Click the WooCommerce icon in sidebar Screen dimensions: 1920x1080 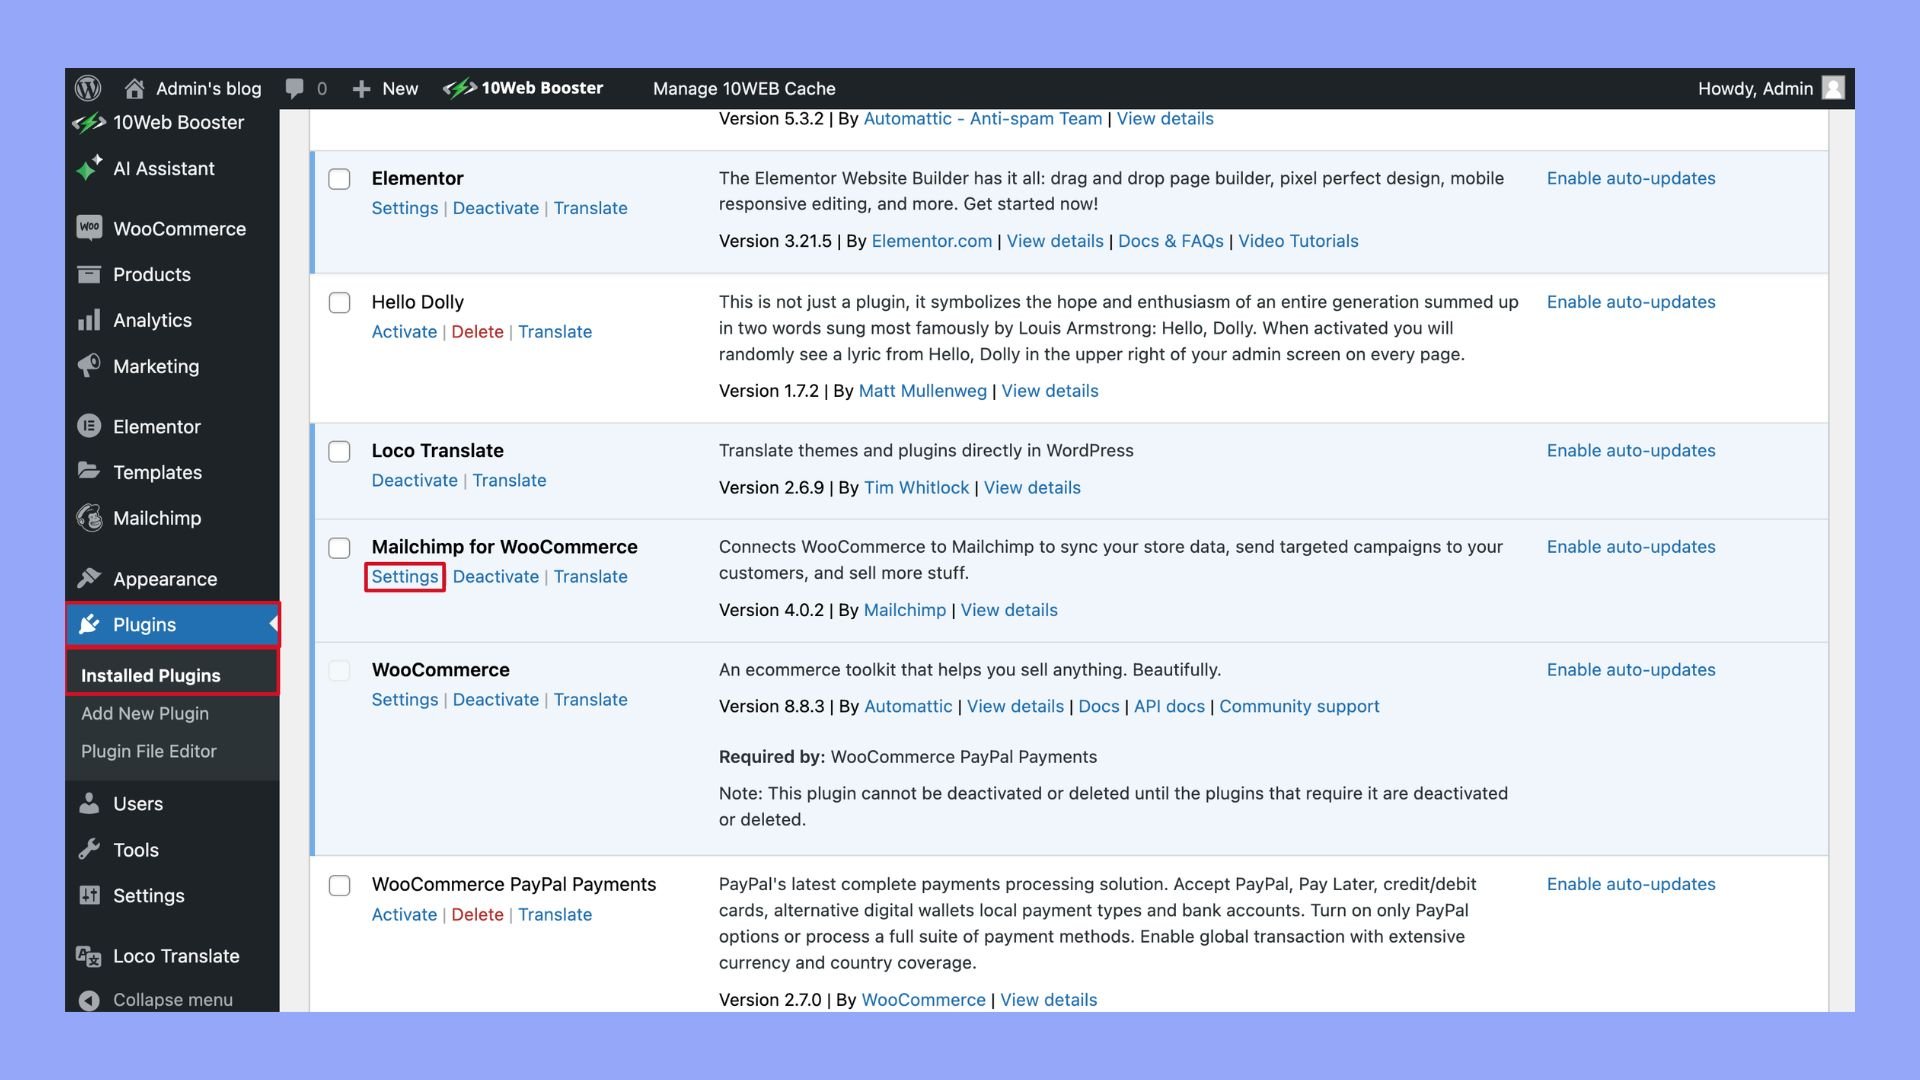coord(89,228)
